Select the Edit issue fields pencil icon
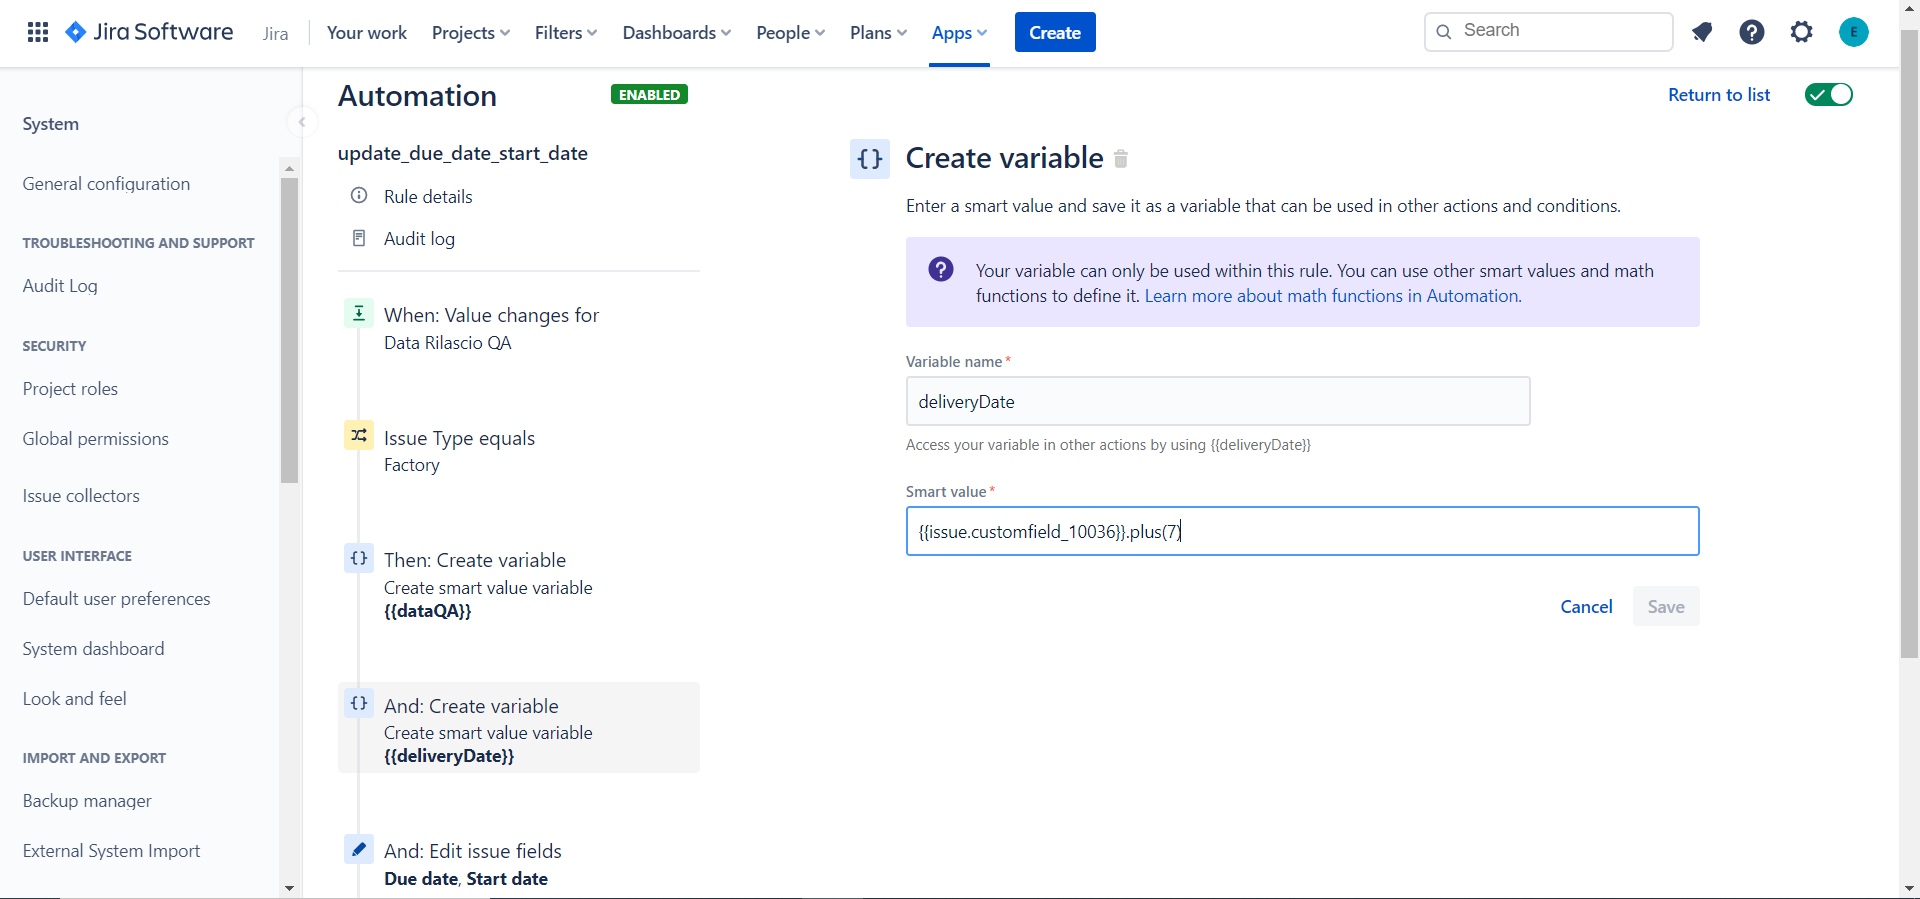 pyautogui.click(x=359, y=849)
